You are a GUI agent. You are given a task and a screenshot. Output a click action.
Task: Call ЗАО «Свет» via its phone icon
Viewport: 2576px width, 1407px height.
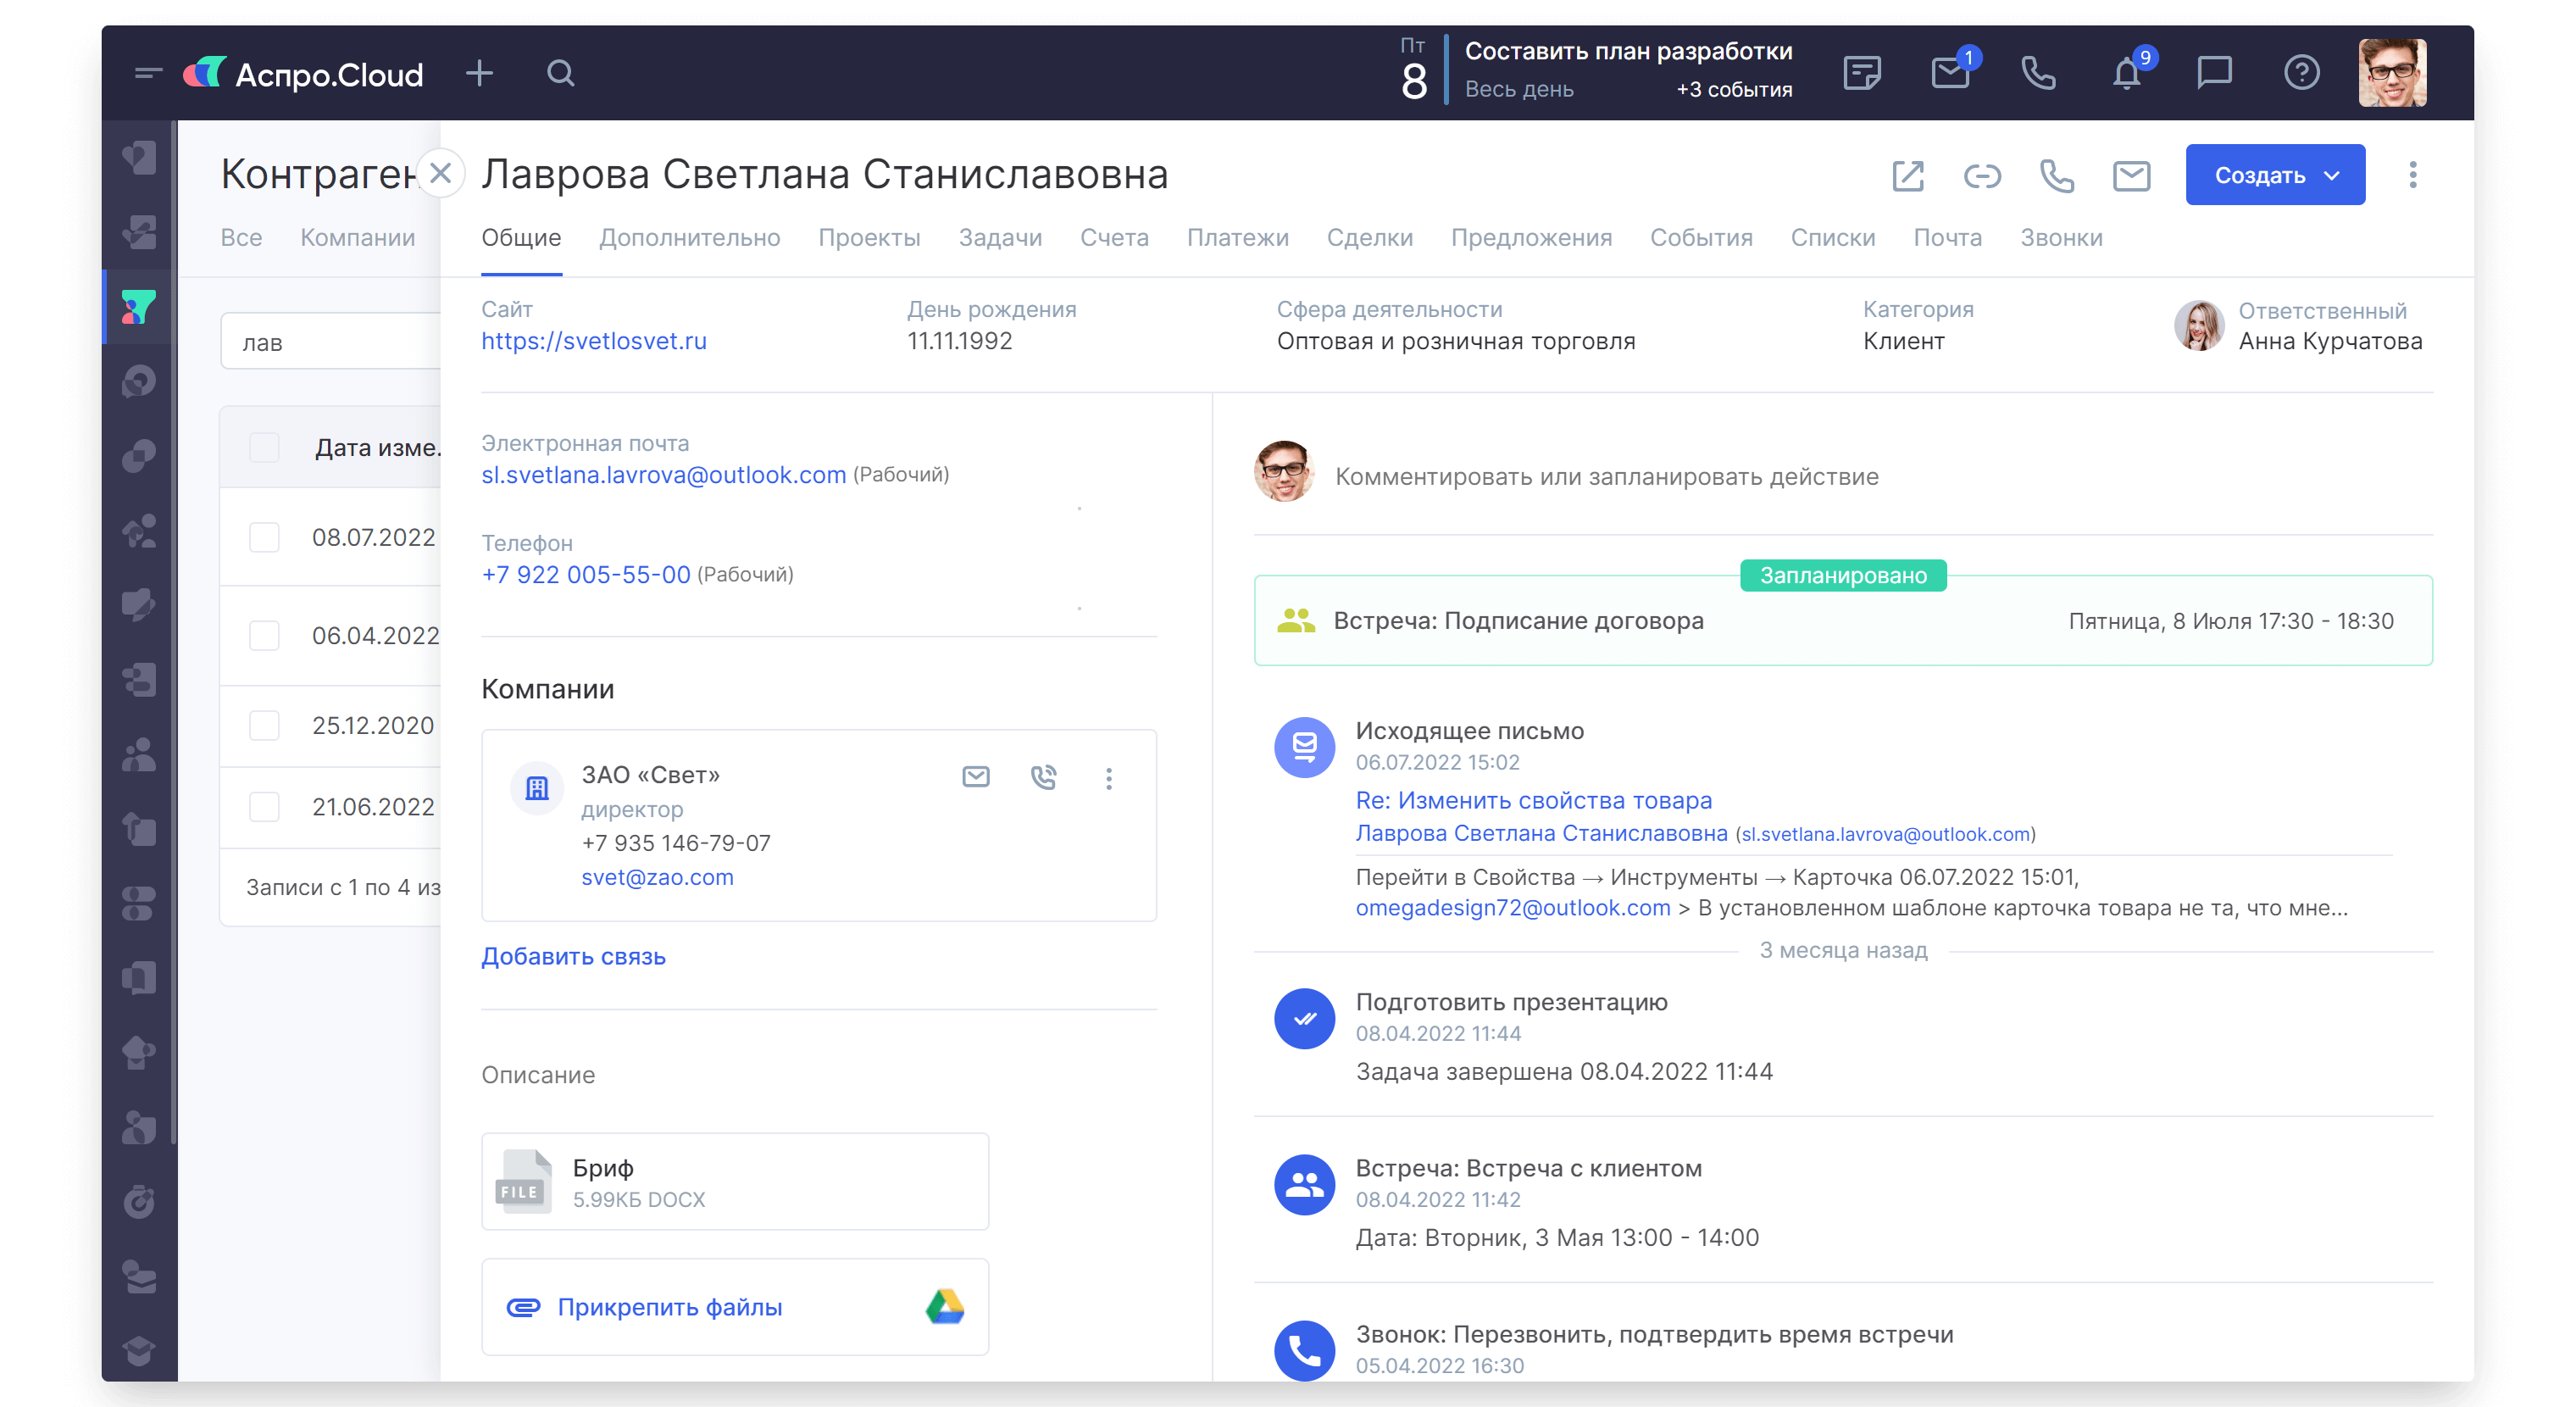coord(1043,777)
